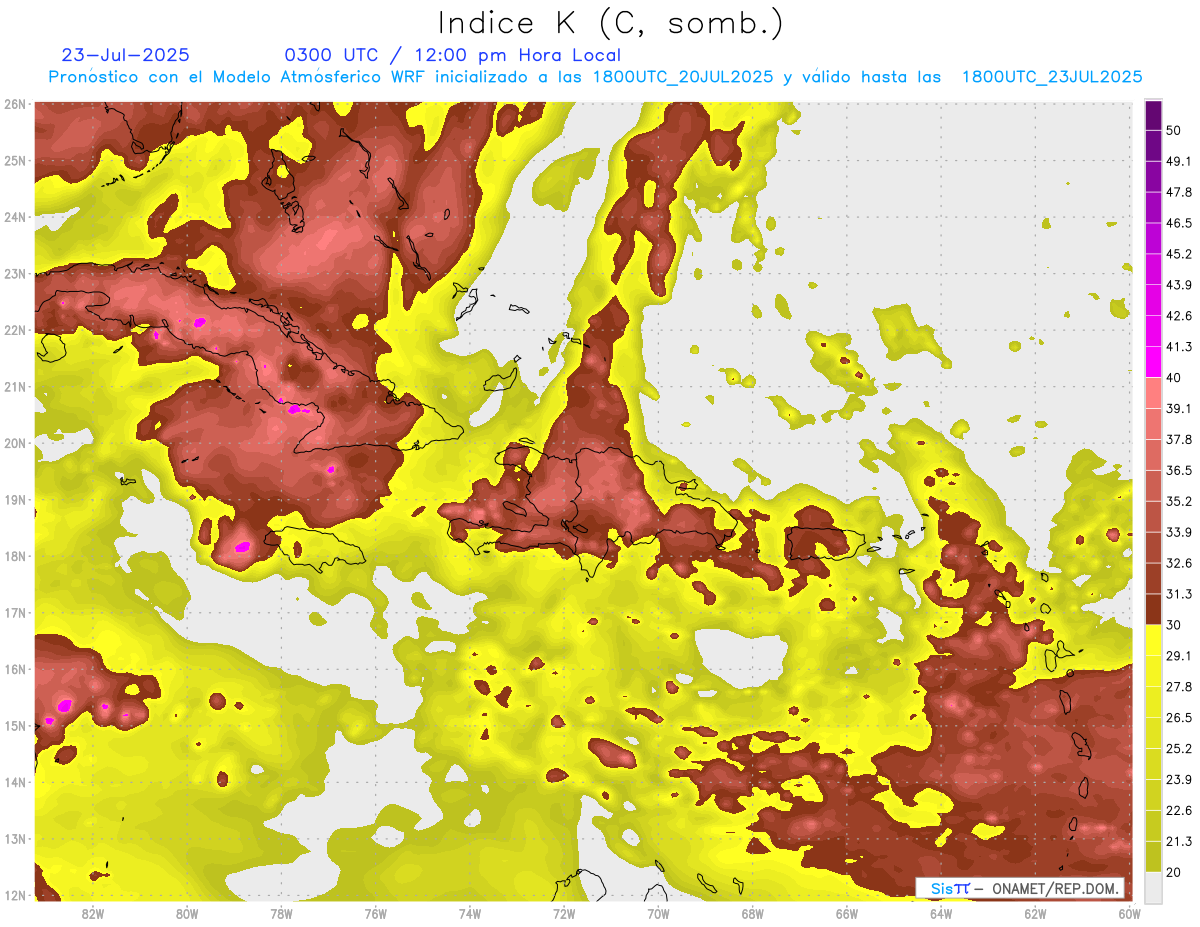Click the "14N" latitude label
1200x927 pixels.
pyautogui.click(x=15, y=782)
